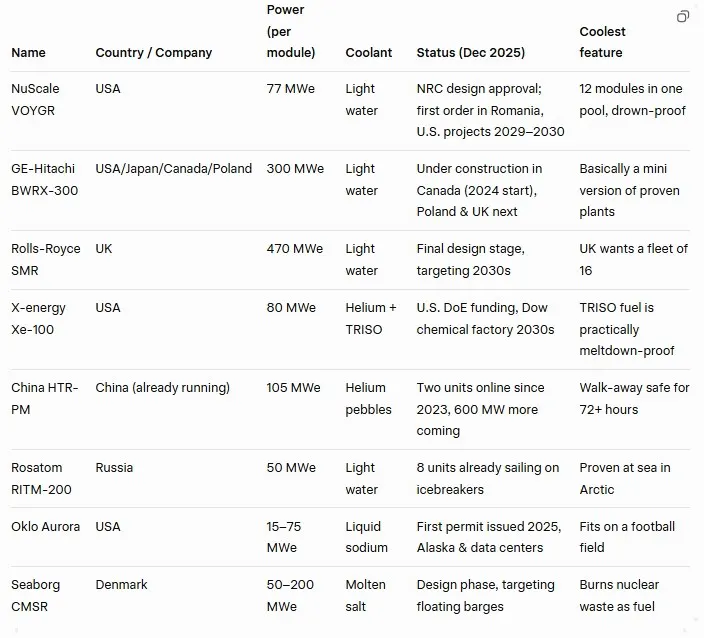
Task: Click the "Fits on a football field" cell
Action: (626, 537)
